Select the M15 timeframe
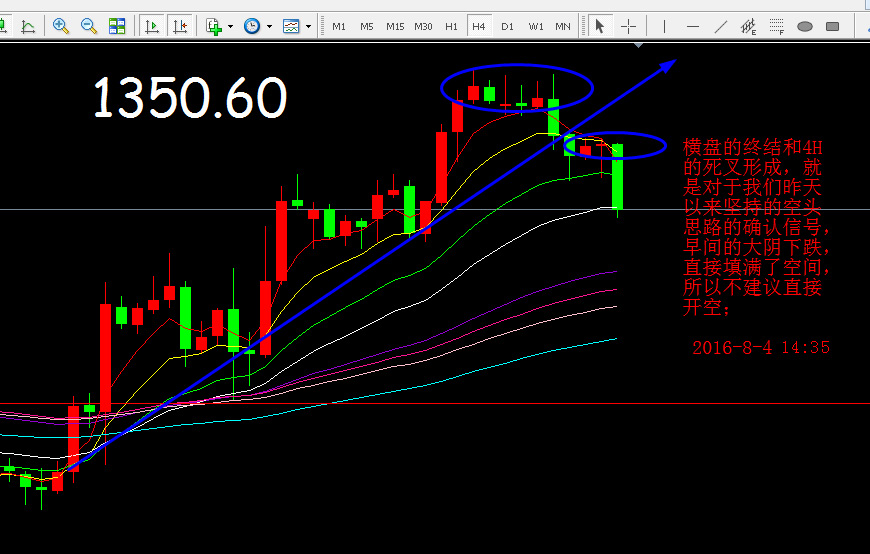Image resolution: width=870 pixels, height=554 pixels. point(395,26)
